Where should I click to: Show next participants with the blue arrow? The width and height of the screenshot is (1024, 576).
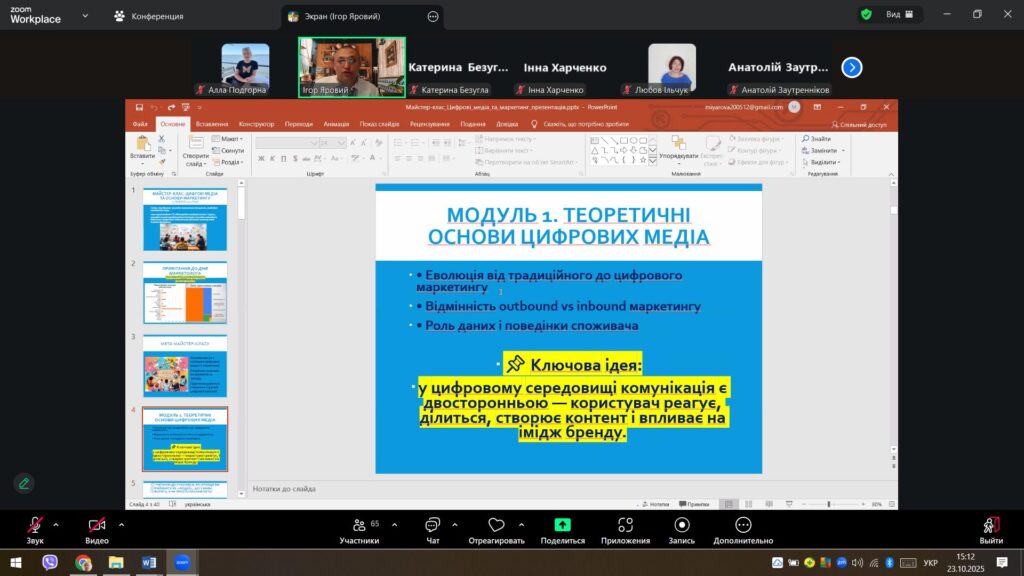pos(851,67)
